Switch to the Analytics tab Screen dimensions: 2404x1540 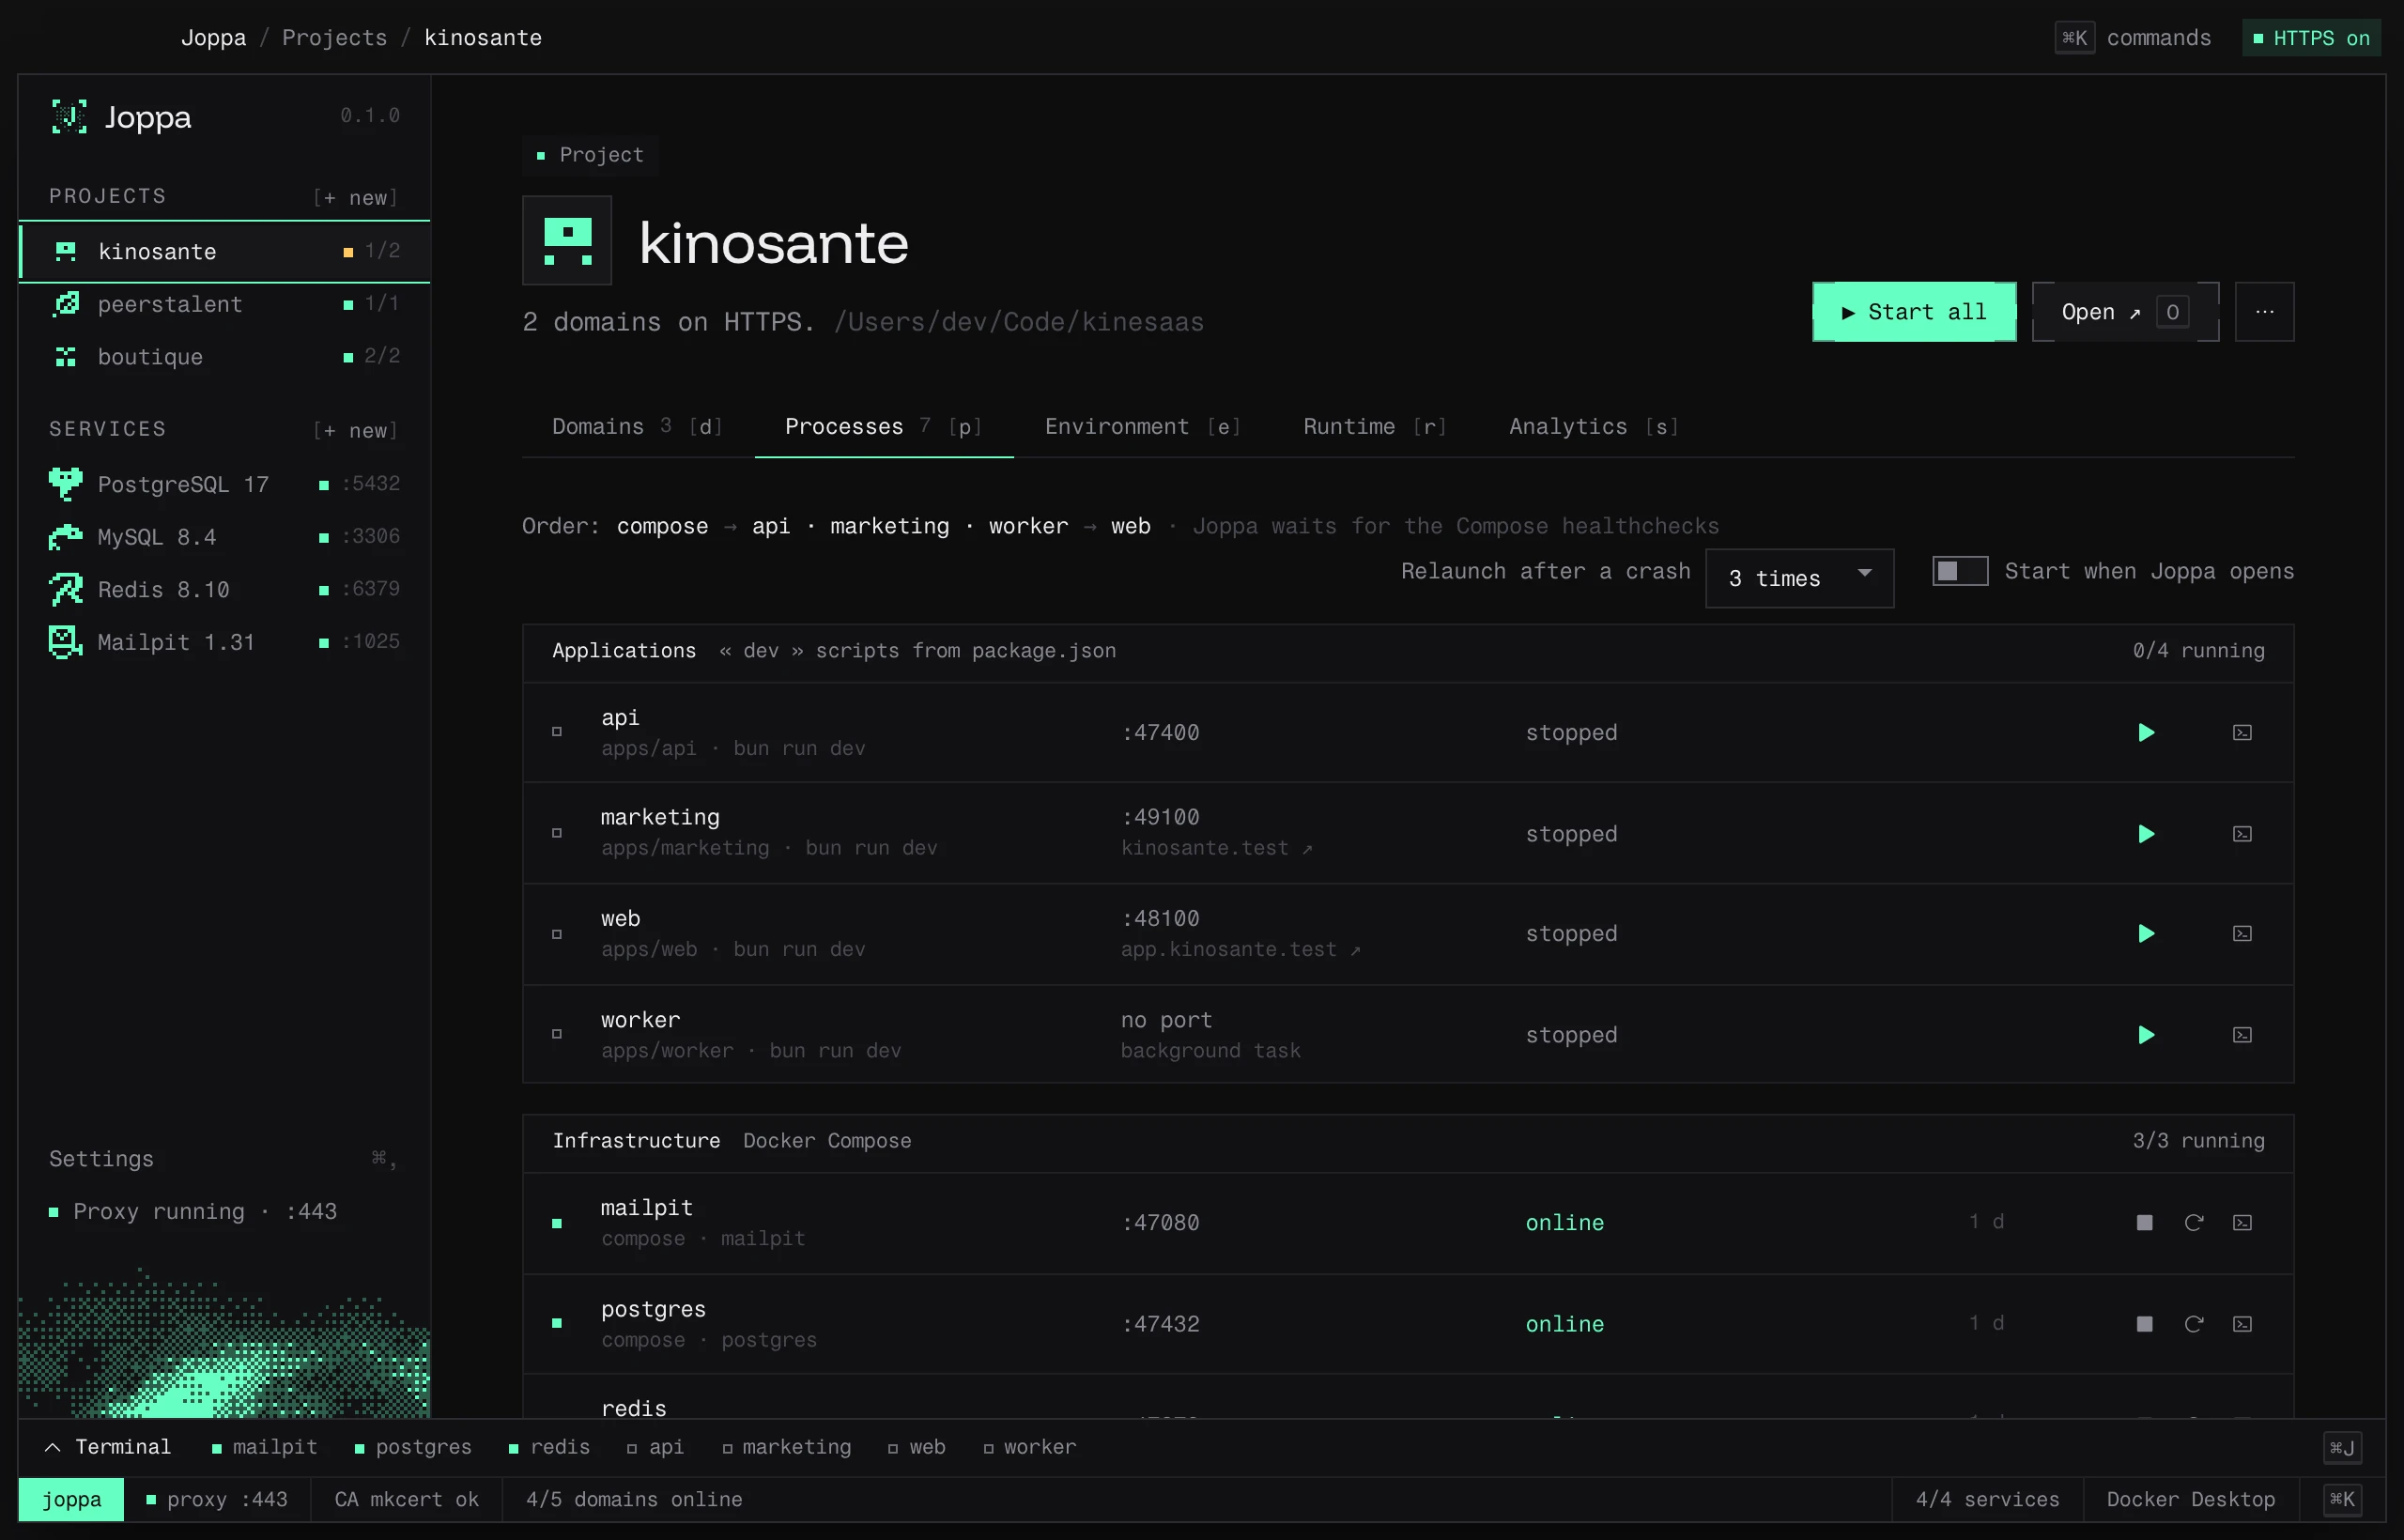(1594, 427)
